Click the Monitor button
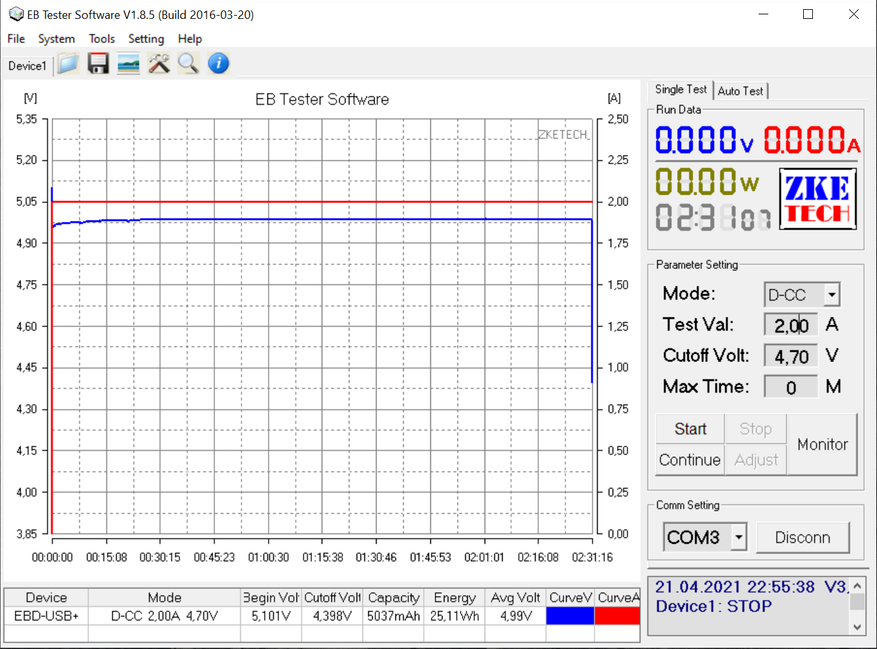877x649 pixels. [822, 444]
